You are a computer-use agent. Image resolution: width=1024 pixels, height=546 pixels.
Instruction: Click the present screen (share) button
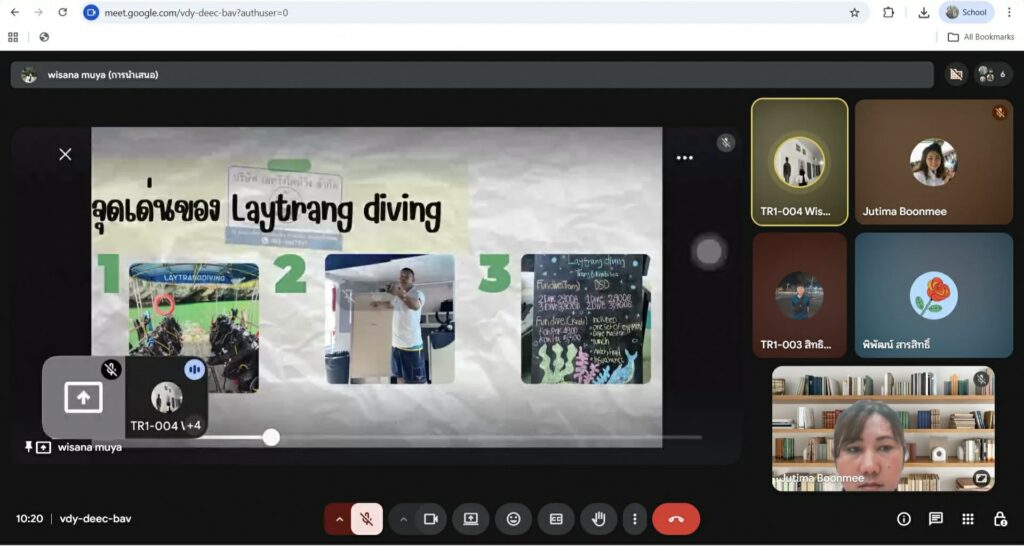tap(470, 519)
